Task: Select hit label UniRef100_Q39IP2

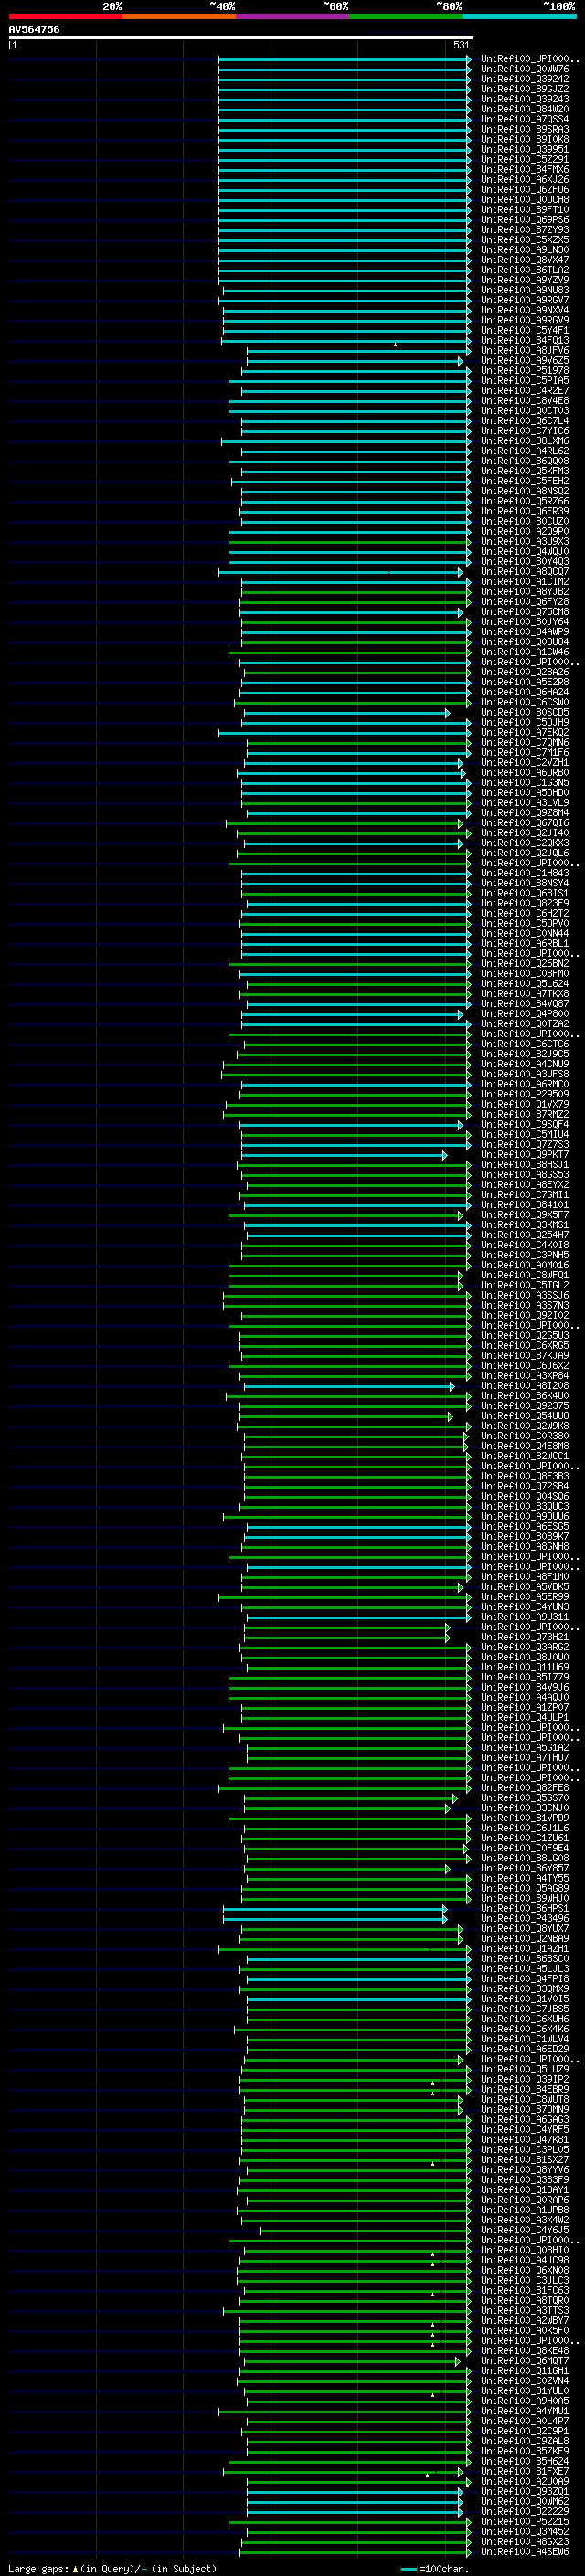Action: point(525,2079)
